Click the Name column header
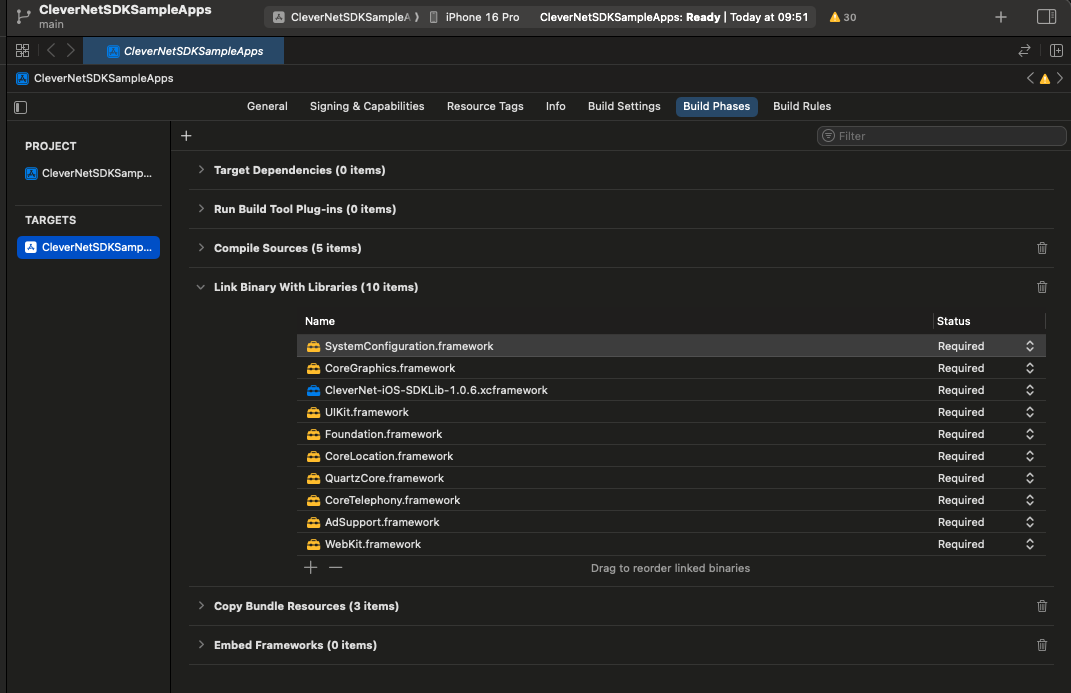The image size is (1071, 693). [x=320, y=321]
